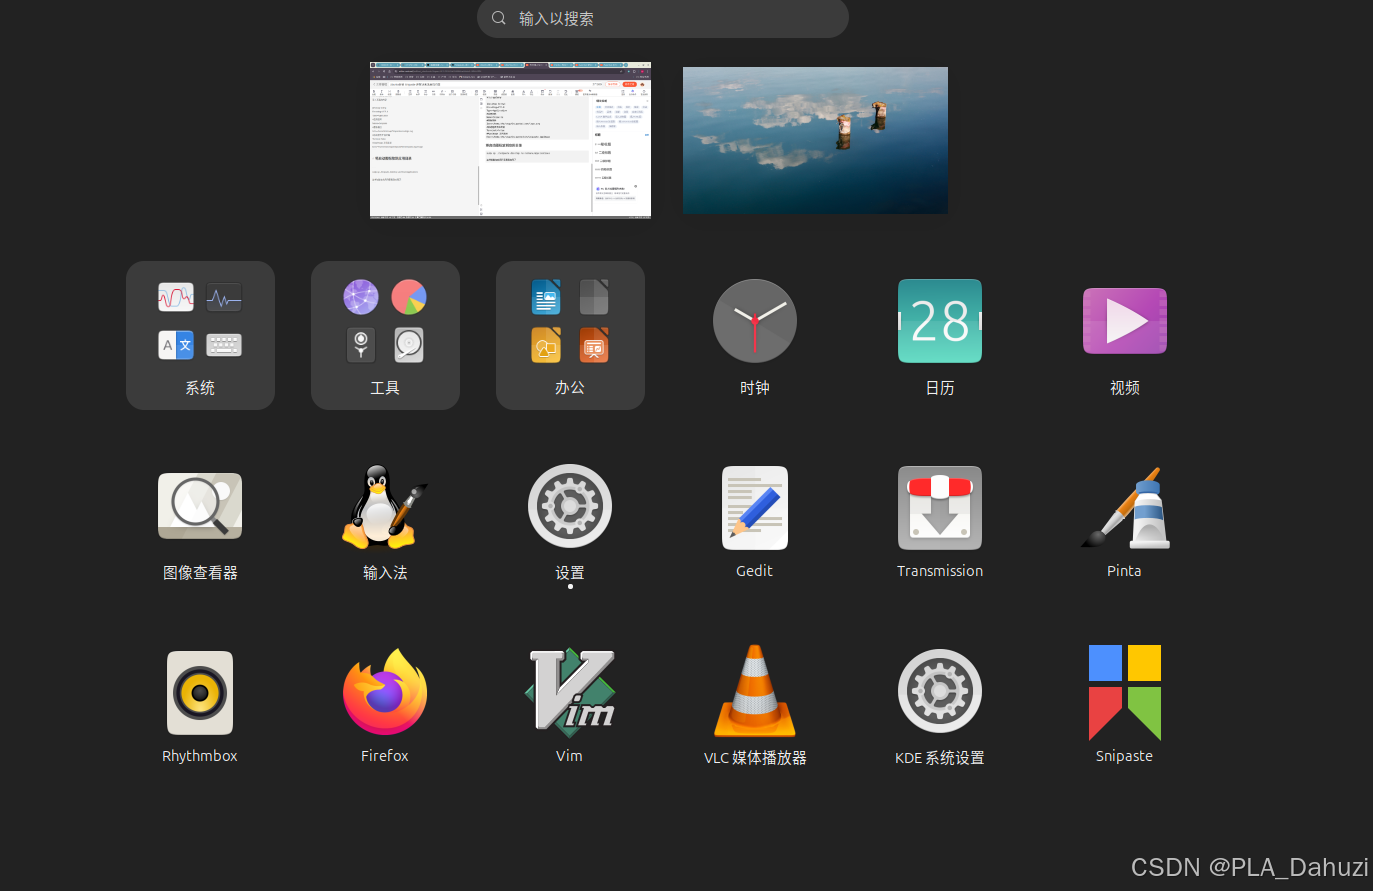Screen dimensions: 1373x891
Task: Launch the 视频 video player
Action: tap(1124, 320)
